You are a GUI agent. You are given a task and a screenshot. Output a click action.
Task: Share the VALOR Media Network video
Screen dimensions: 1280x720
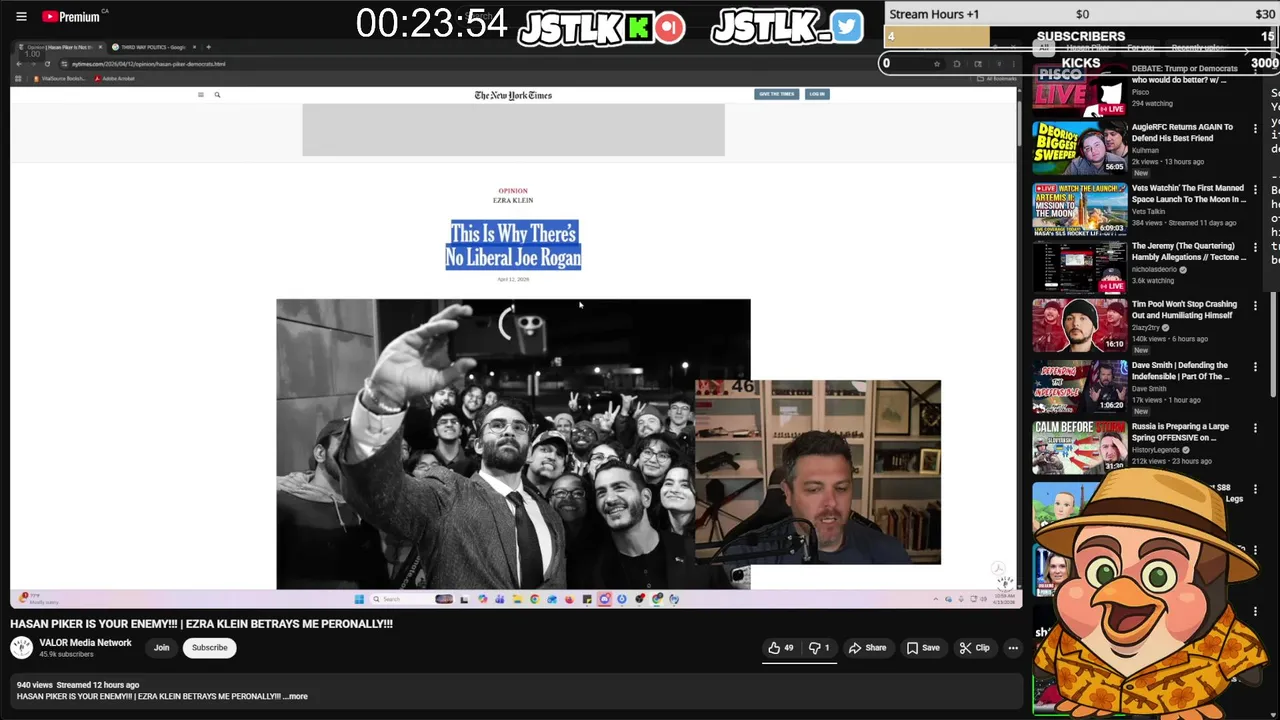[x=867, y=648]
